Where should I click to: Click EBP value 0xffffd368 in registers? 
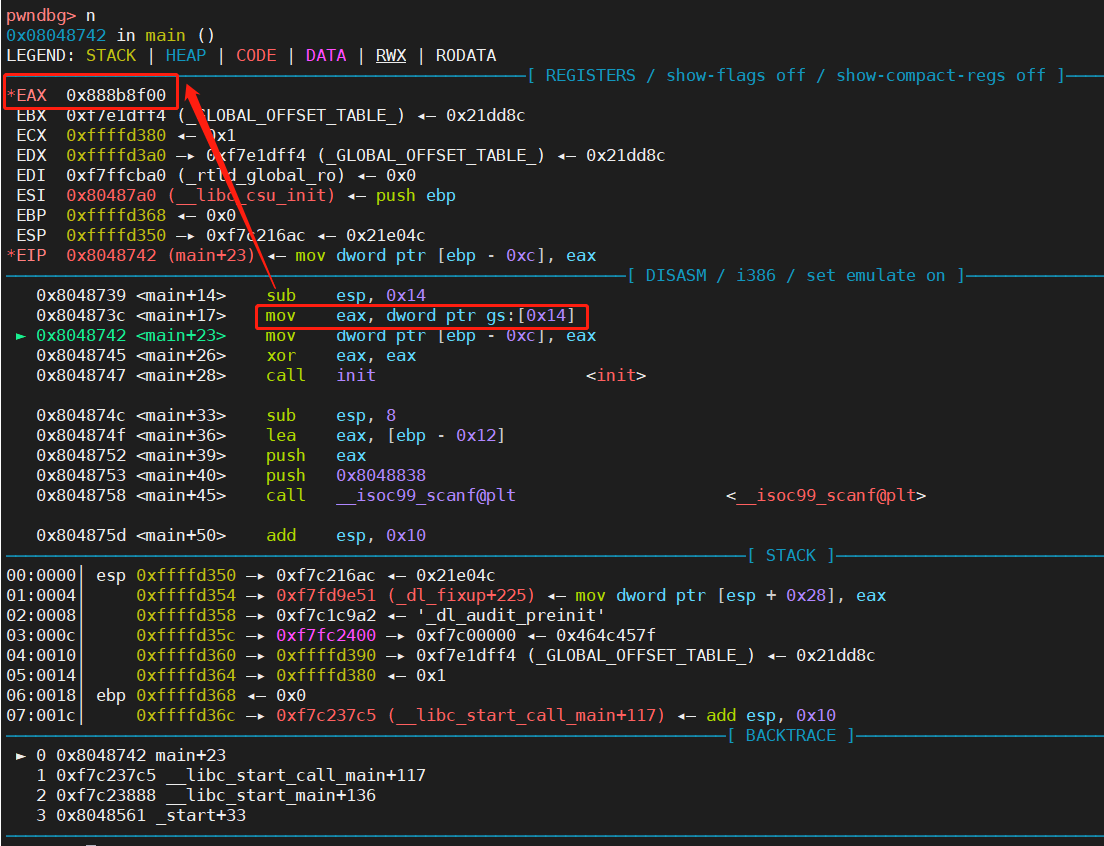point(116,215)
